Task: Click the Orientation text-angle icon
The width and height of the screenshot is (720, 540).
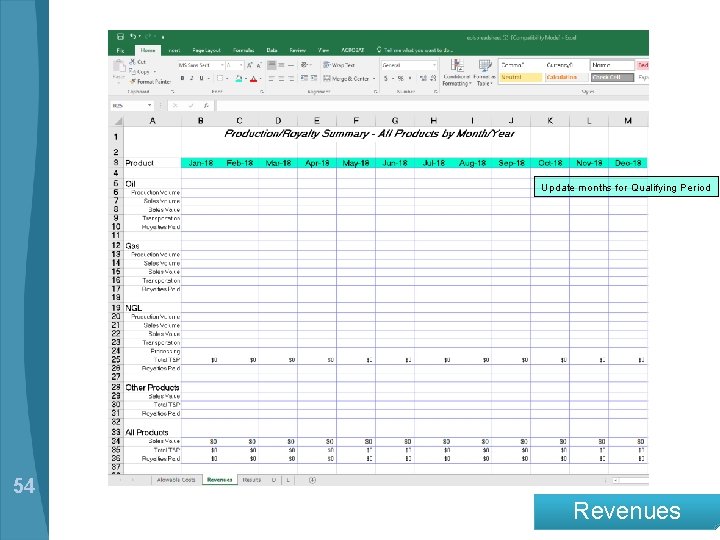Action: (x=304, y=65)
